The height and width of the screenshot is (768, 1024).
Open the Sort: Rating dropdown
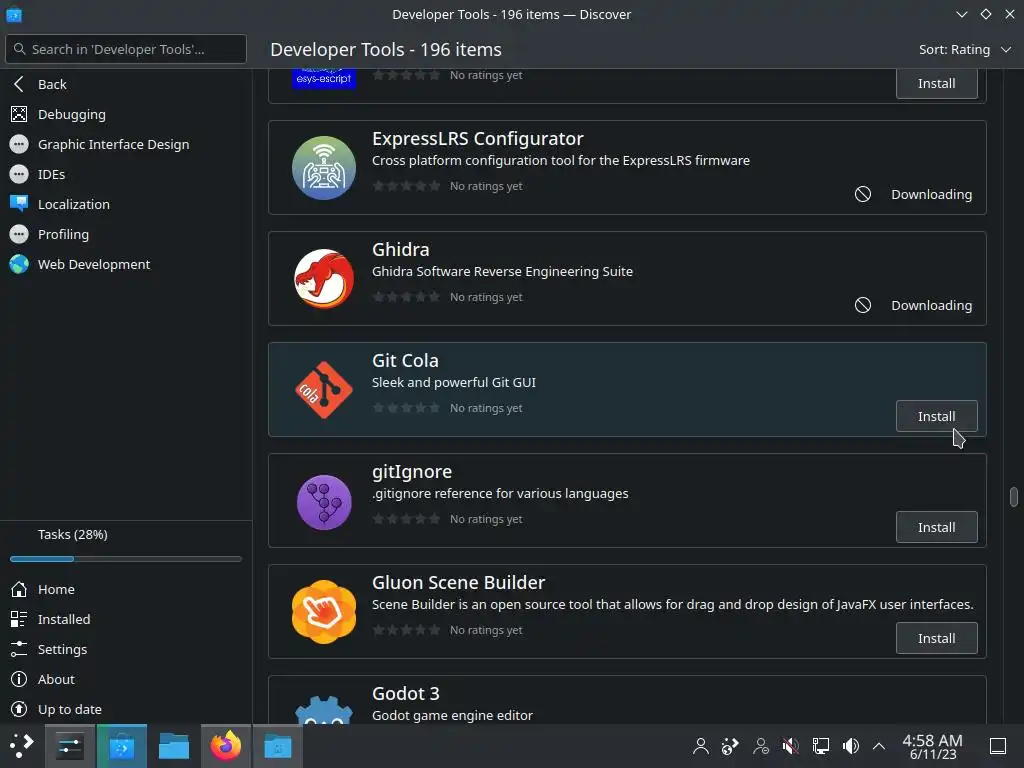click(965, 50)
